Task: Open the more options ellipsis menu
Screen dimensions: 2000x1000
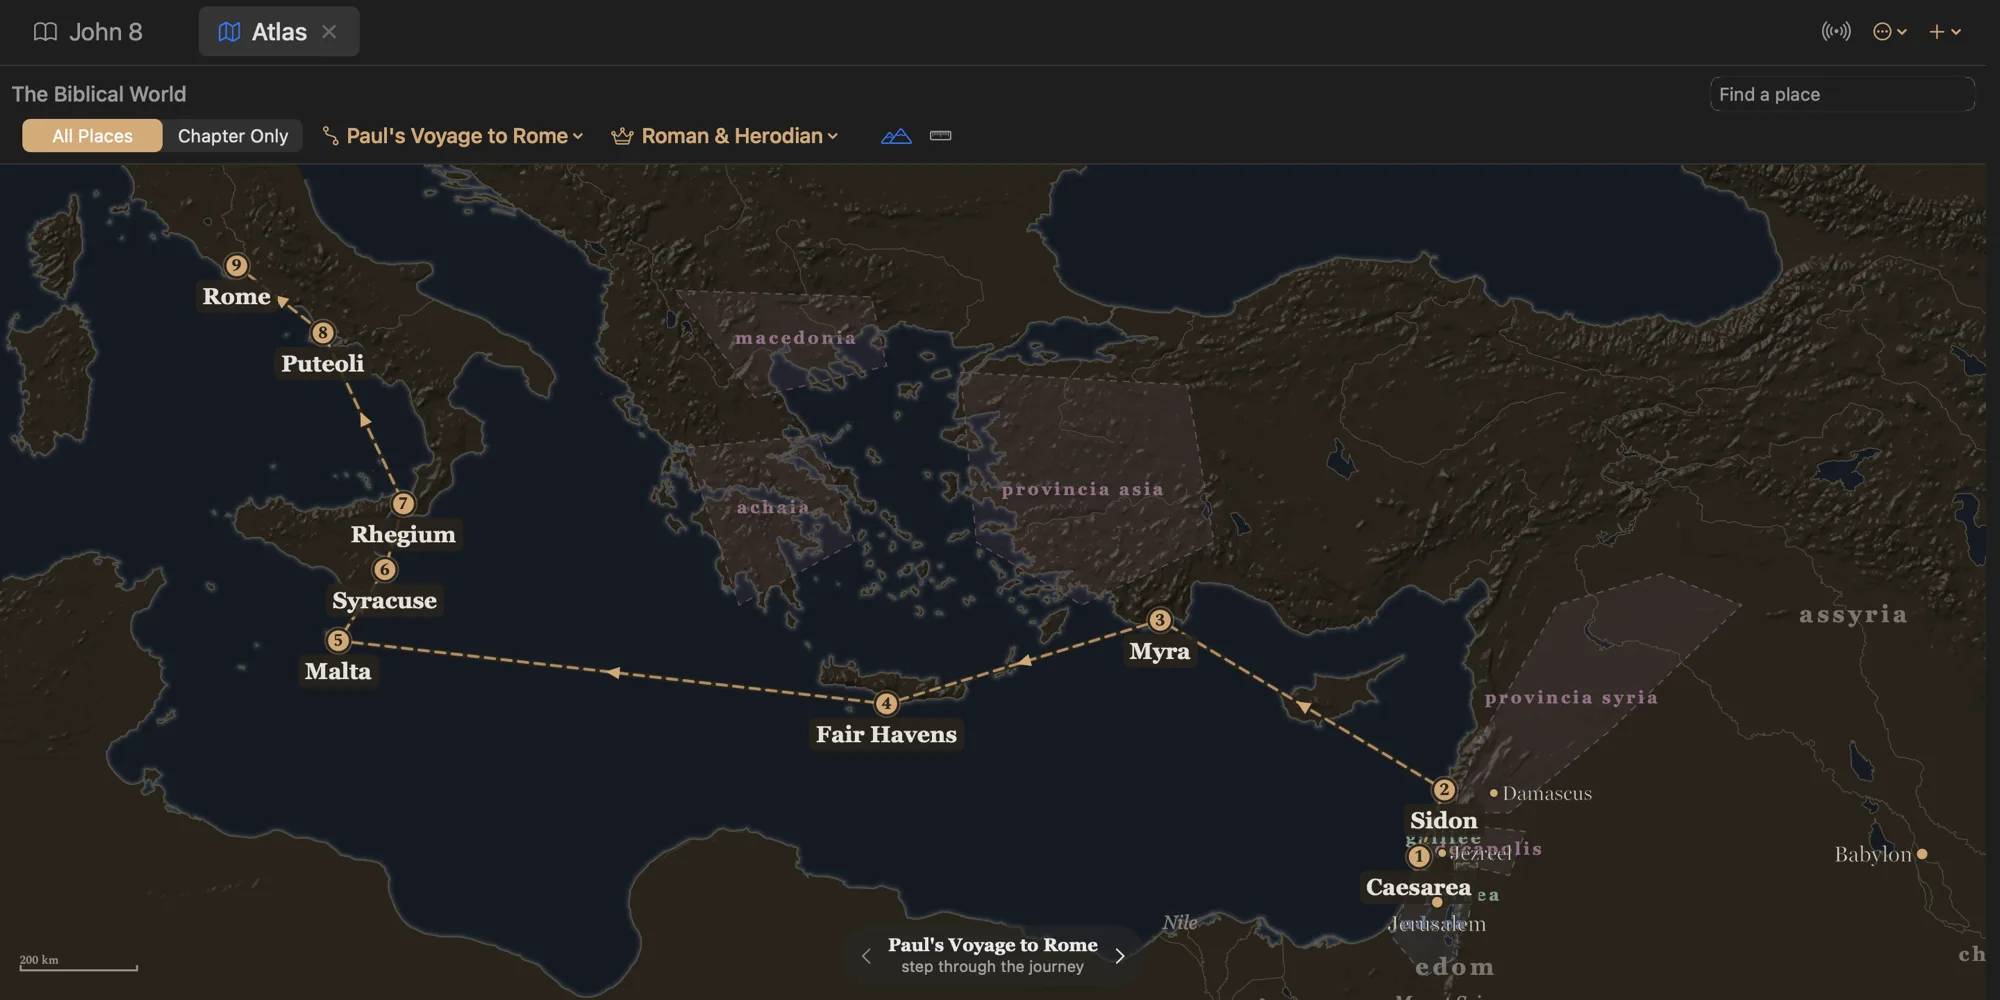Action: click(1889, 32)
